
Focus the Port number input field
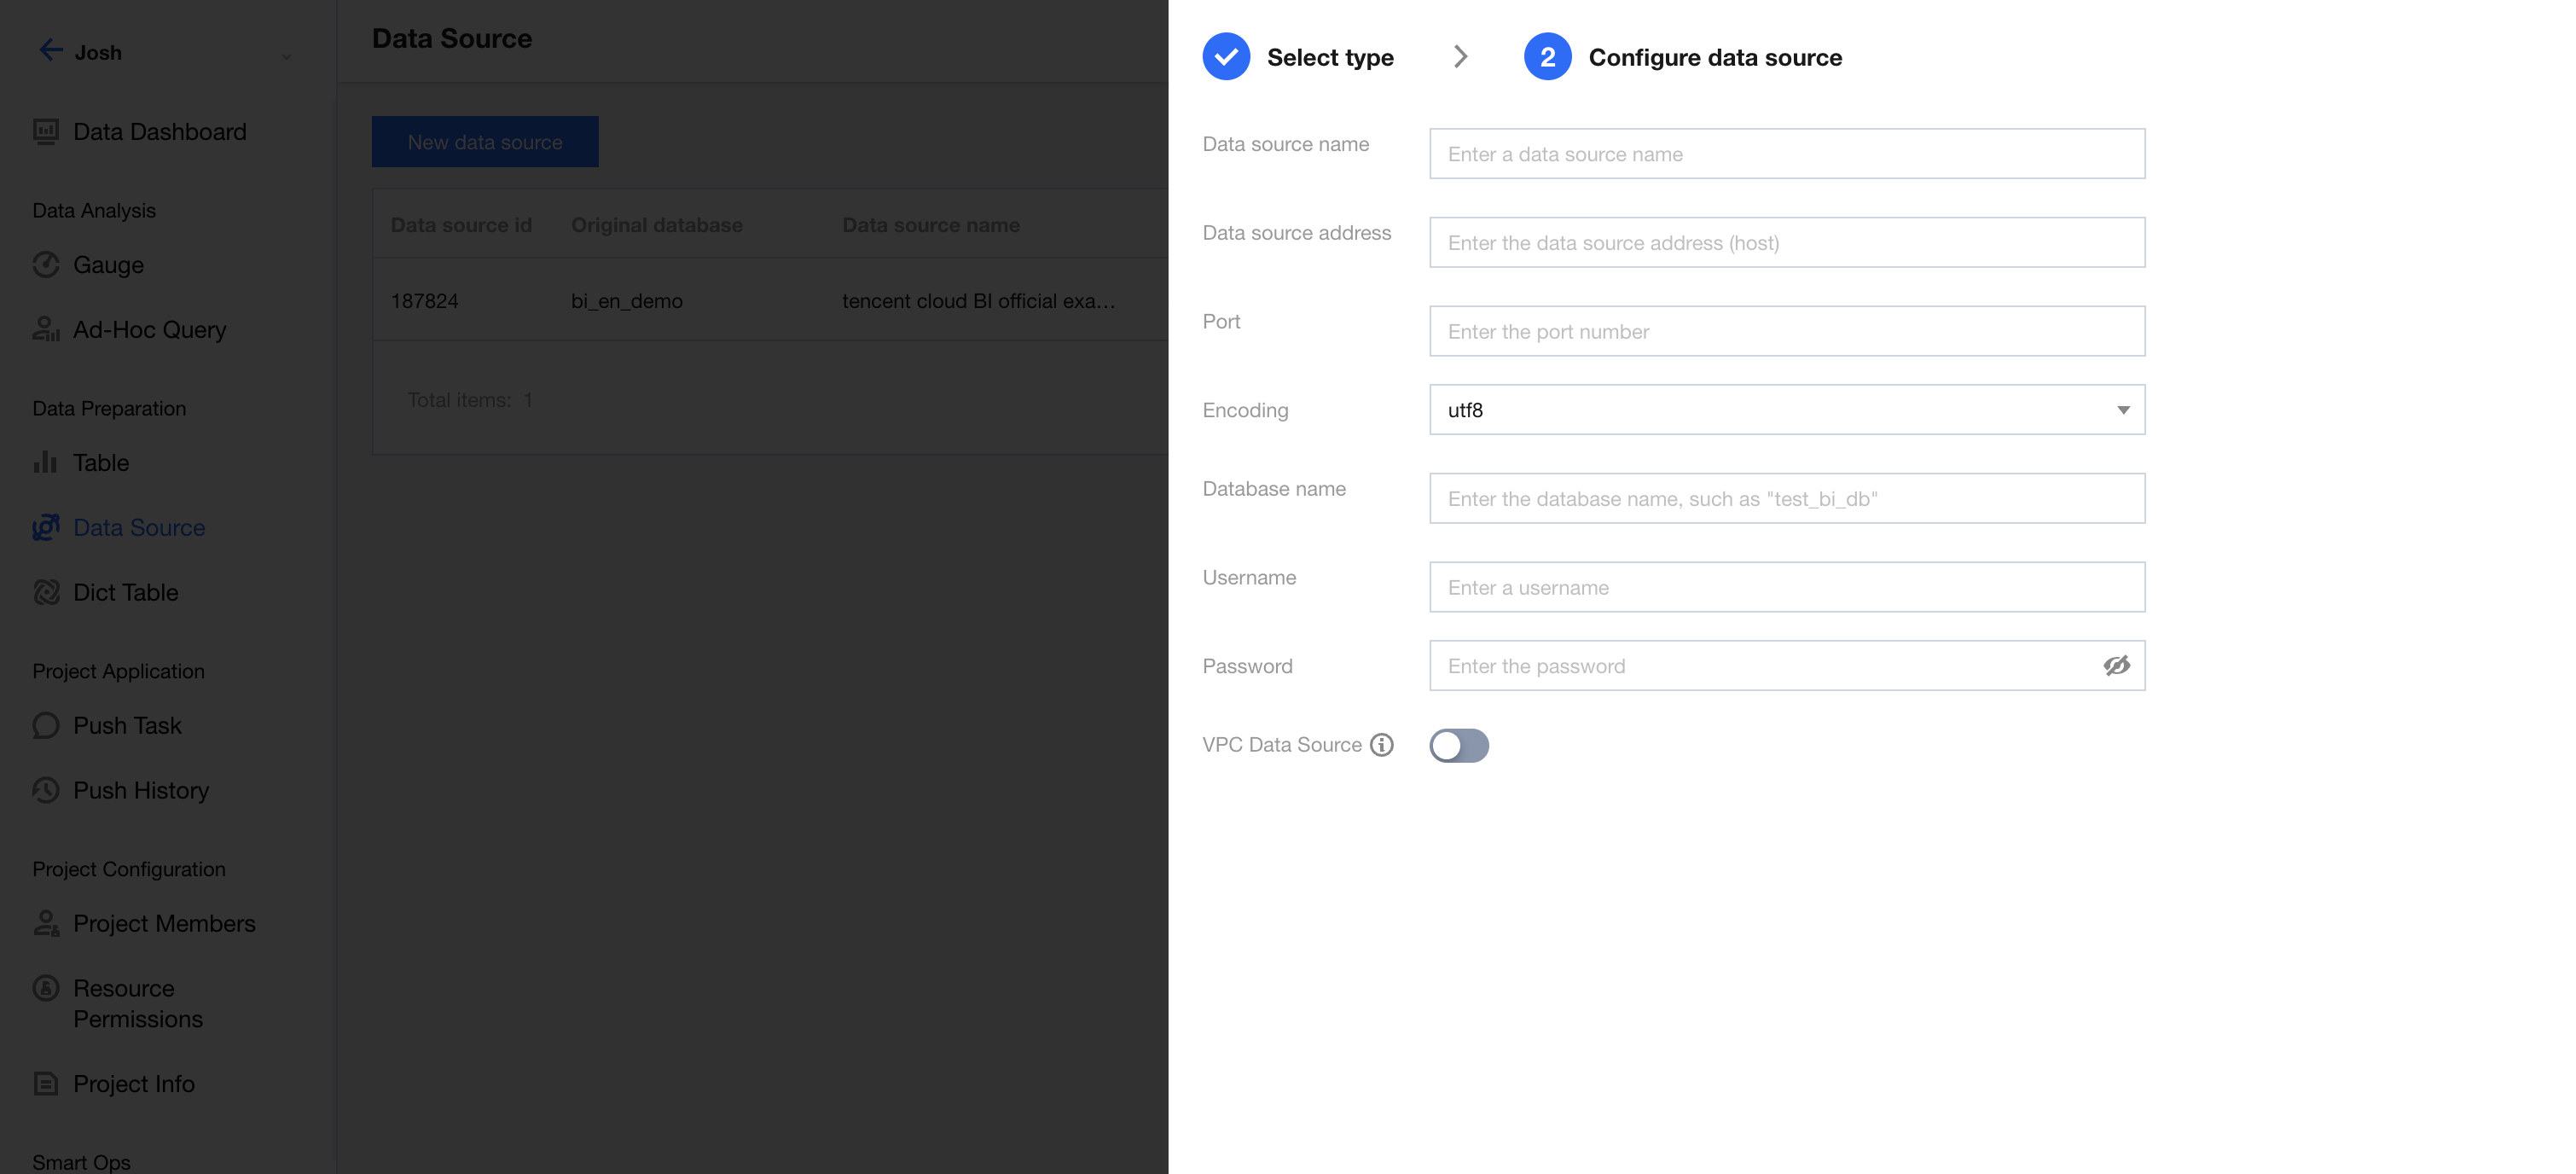(x=1786, y=332)
